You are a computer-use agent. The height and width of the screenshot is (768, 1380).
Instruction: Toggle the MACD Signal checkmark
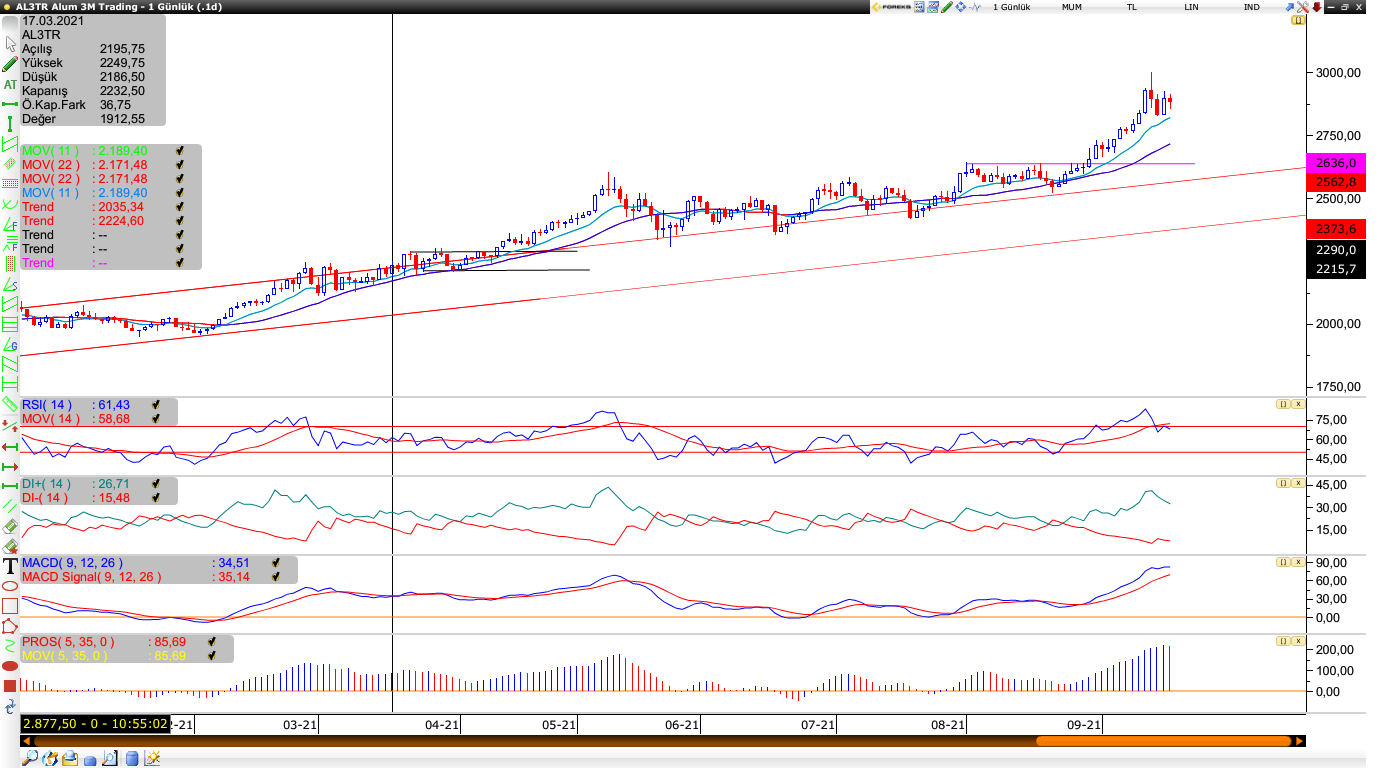point(276,577)
